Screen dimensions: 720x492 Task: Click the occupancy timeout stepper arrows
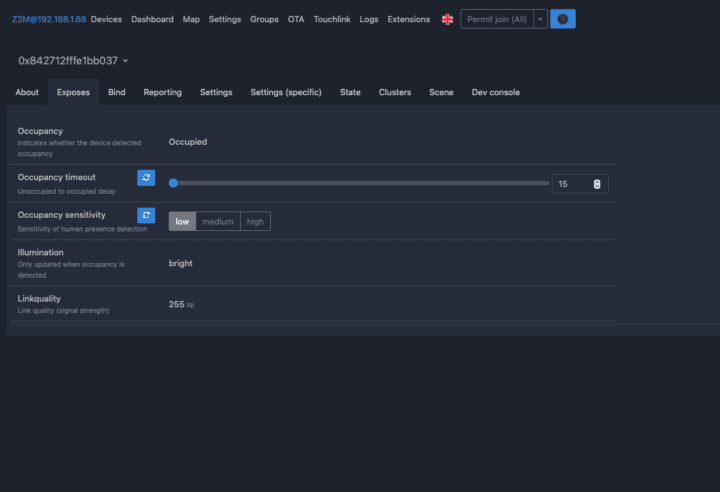[x=597, y=184]
